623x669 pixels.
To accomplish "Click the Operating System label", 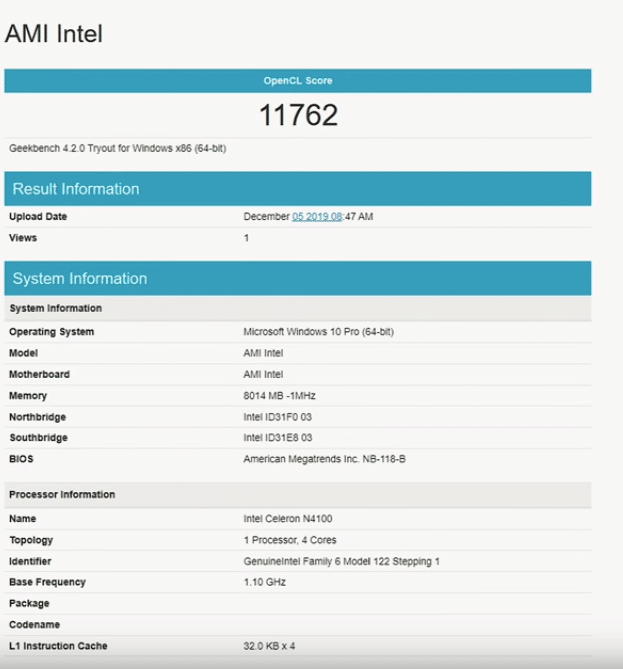I will click(x=52, y=332).
